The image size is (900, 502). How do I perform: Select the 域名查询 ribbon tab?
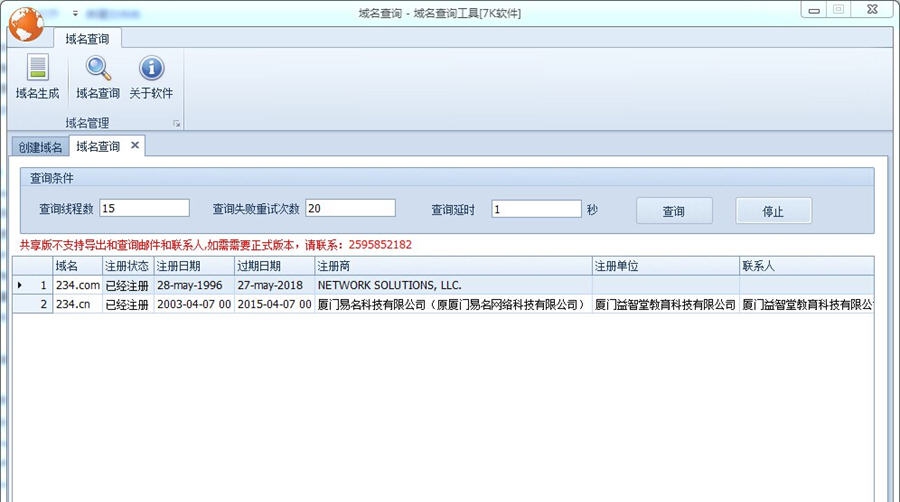[87, 39]
